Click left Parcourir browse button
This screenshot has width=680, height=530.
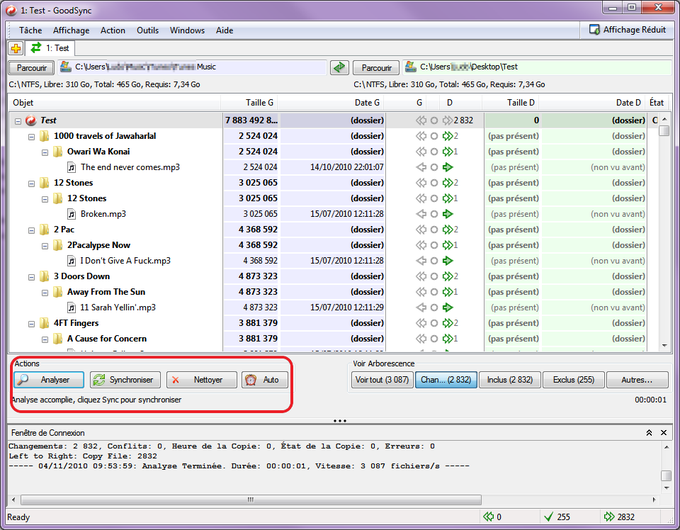pos(31,68)
